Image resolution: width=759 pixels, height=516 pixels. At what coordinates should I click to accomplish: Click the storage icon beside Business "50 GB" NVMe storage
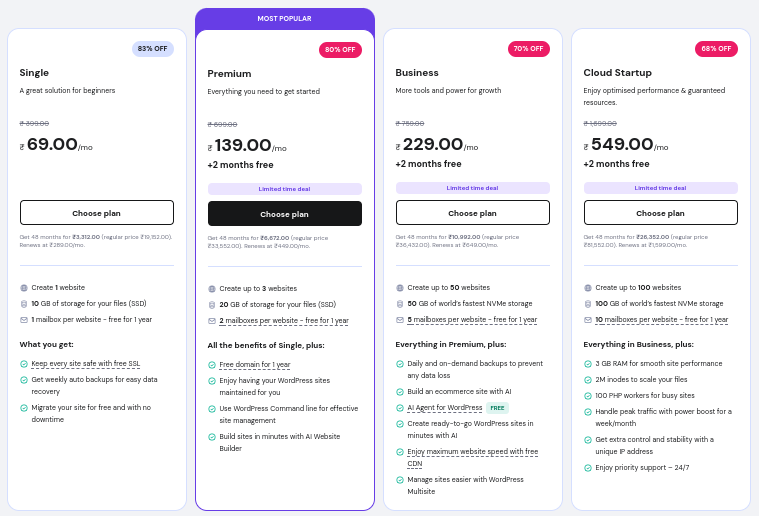(x=400, y=303)
